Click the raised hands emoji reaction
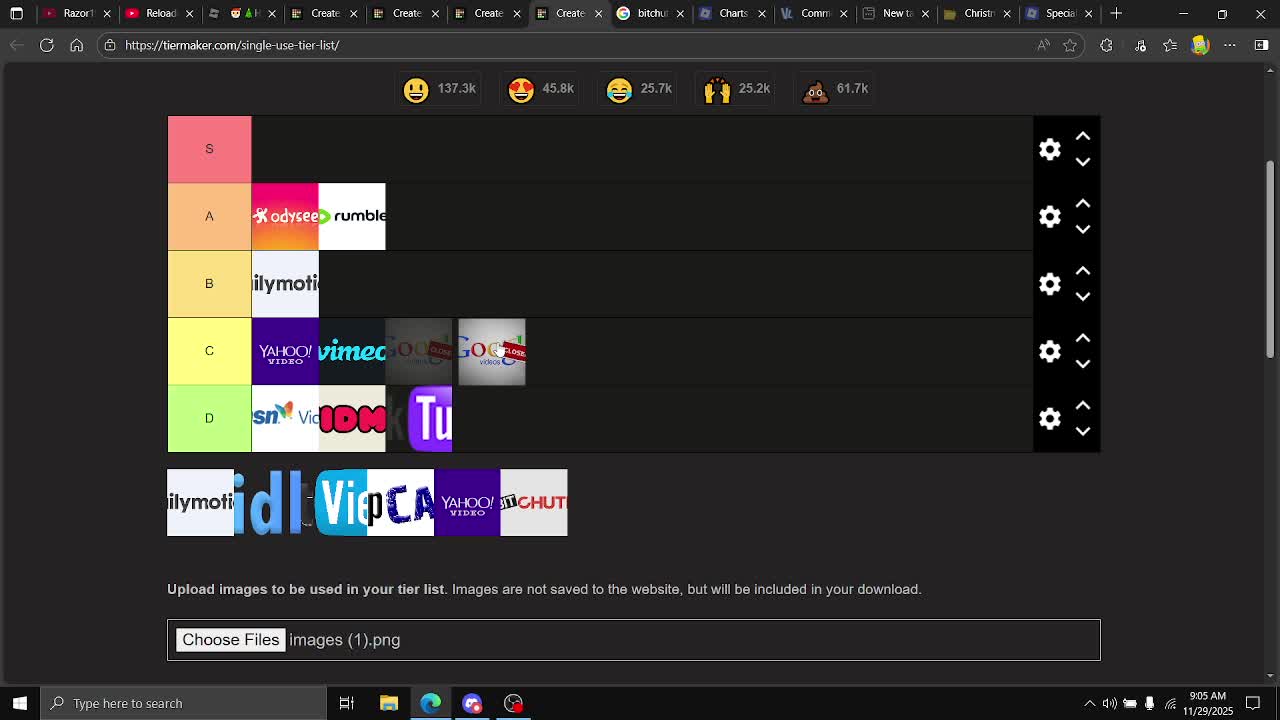 point(717,89)
